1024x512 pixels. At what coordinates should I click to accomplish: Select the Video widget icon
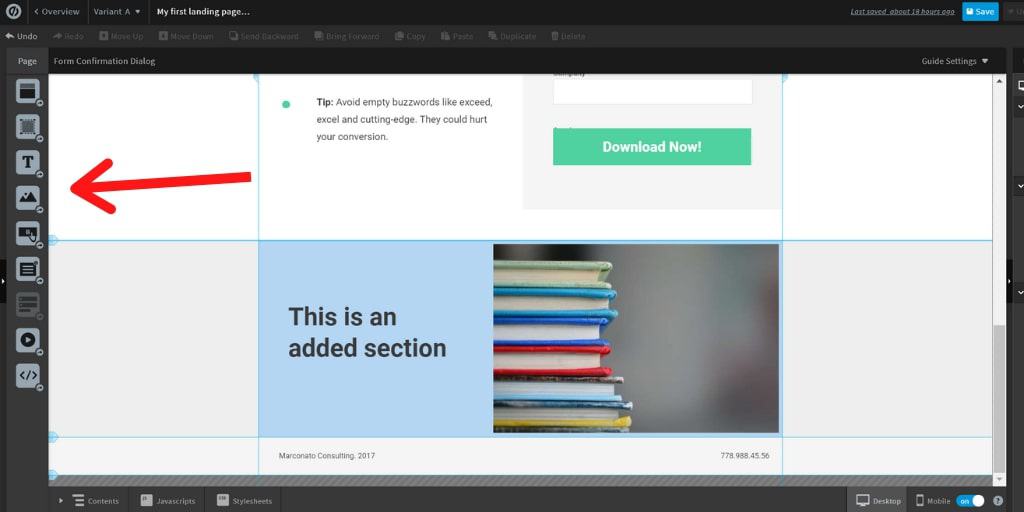point(27,340)
